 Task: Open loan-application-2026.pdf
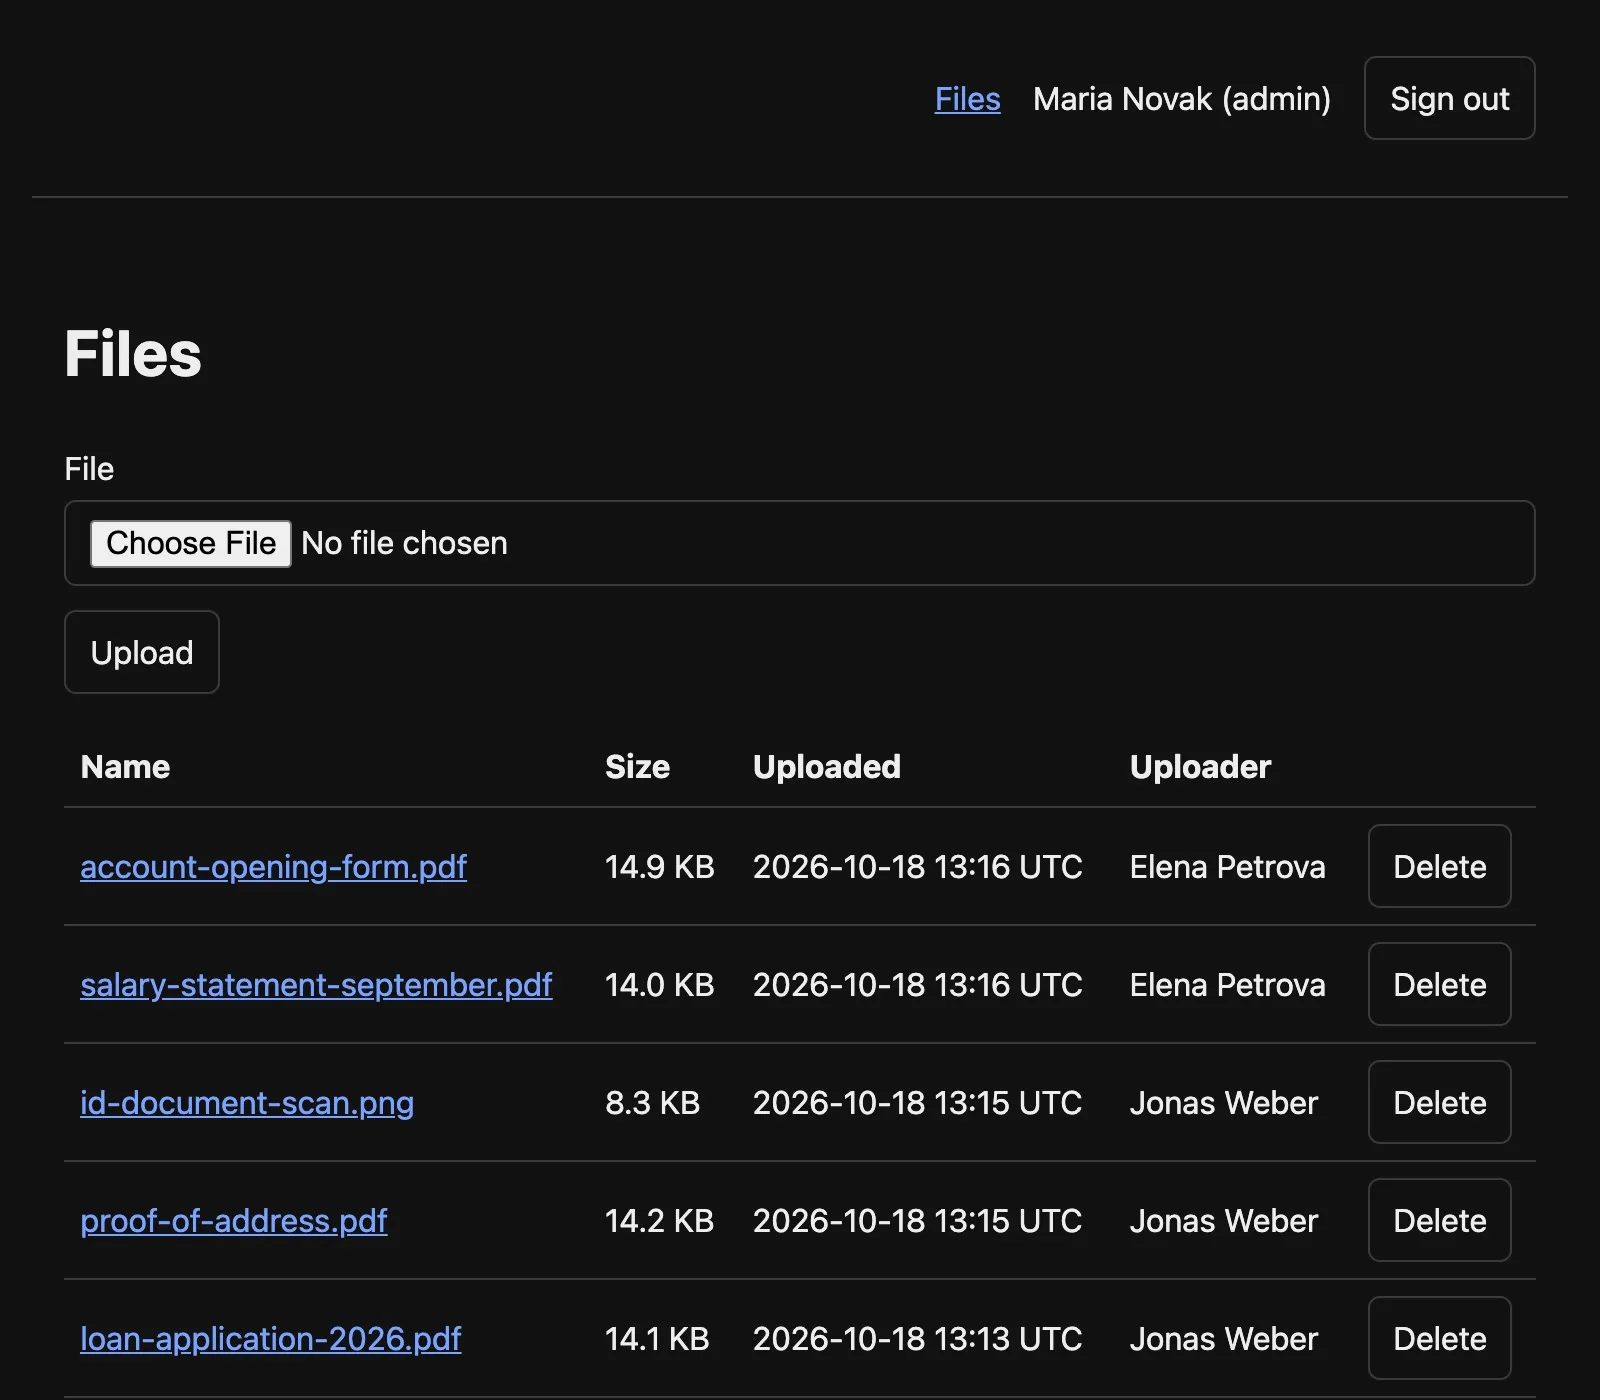coord(271,1338)
